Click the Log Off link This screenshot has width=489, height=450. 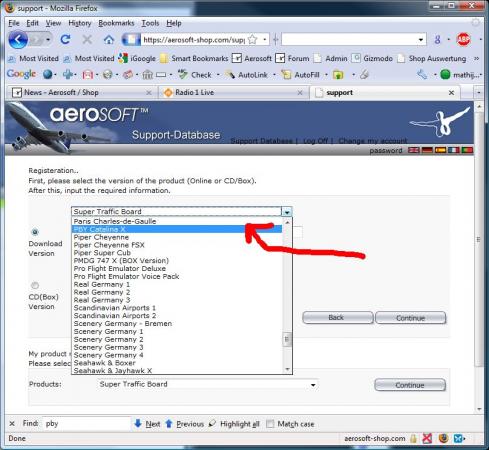[x=315, y=141]
